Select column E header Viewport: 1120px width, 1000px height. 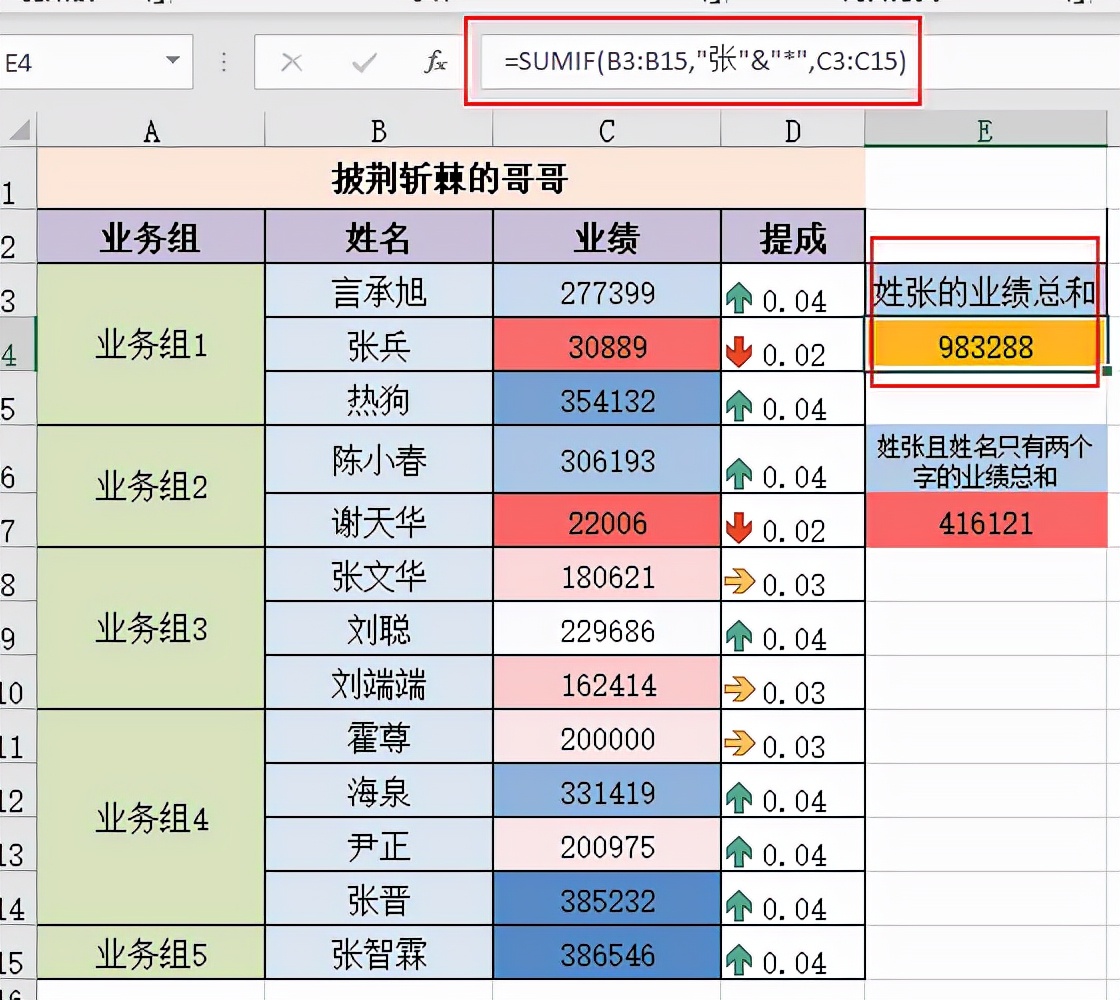click(x=986, y=129)
